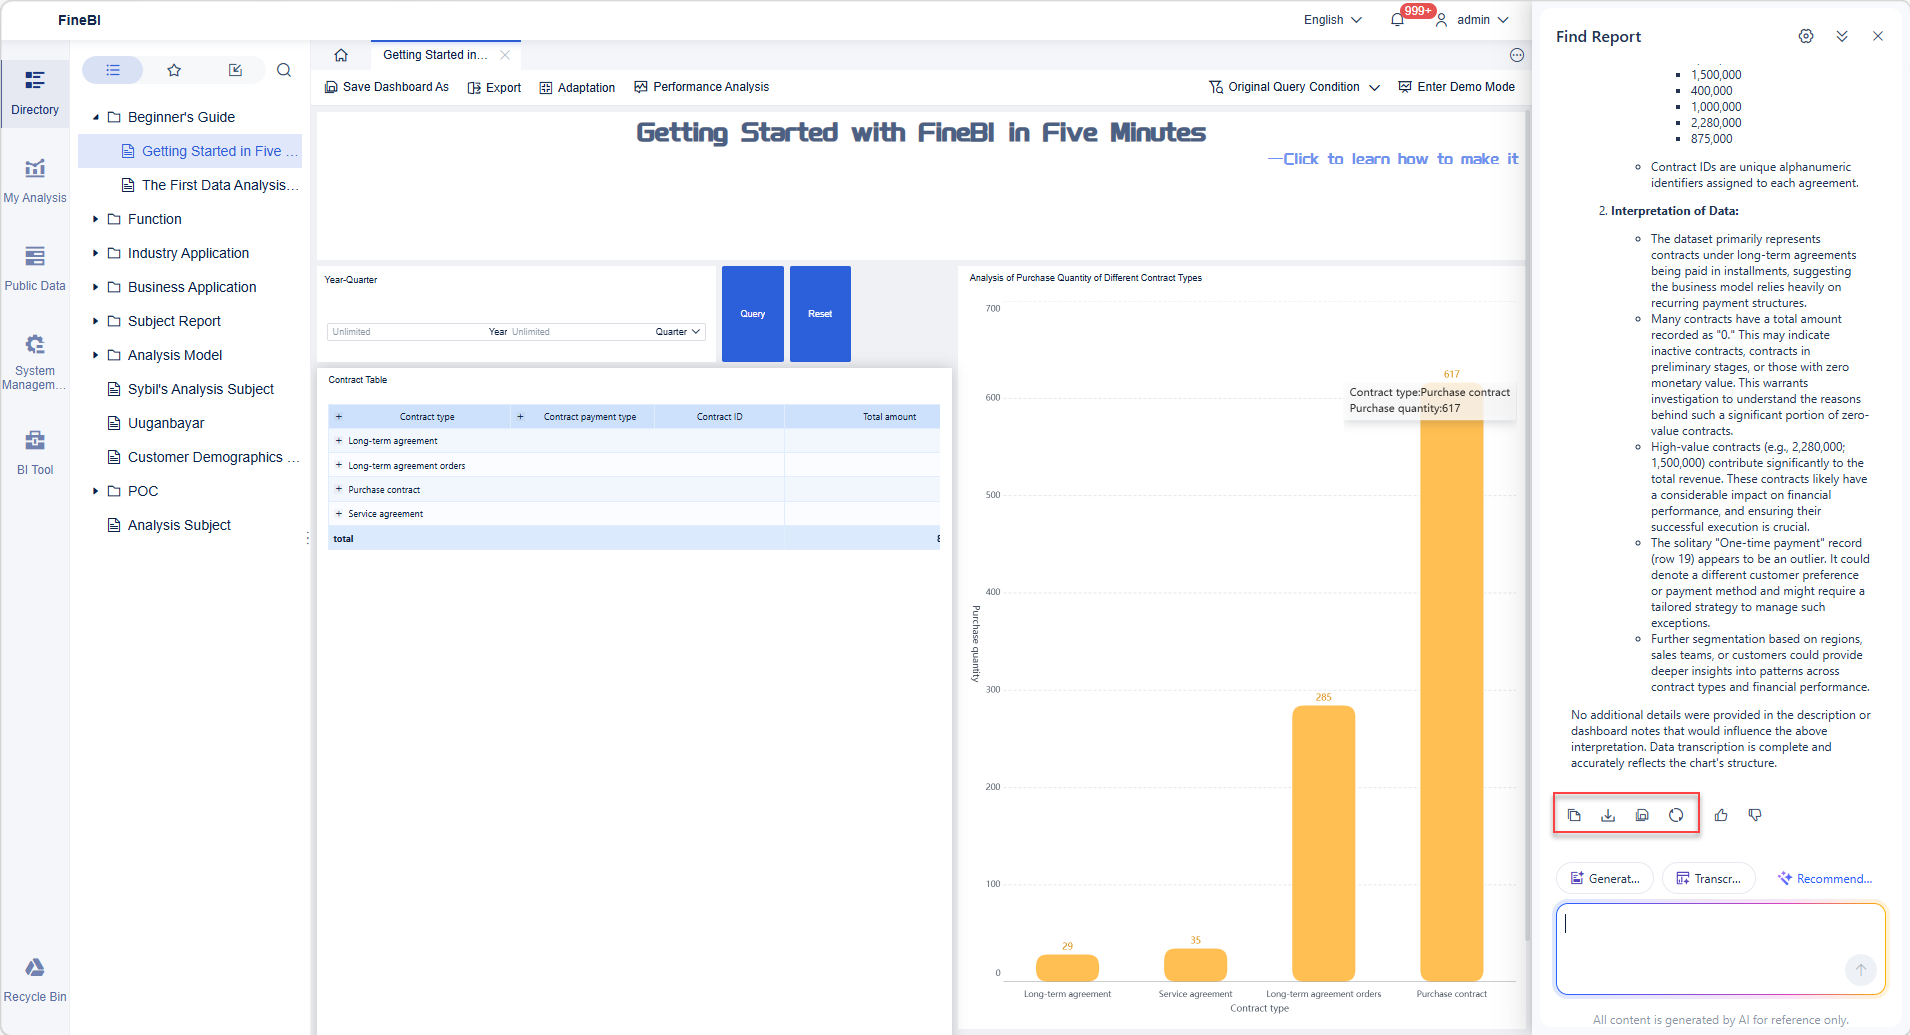Open the more options circle icon beside tabs
Screen dimensions: 1910x1035
(1517, 55)
